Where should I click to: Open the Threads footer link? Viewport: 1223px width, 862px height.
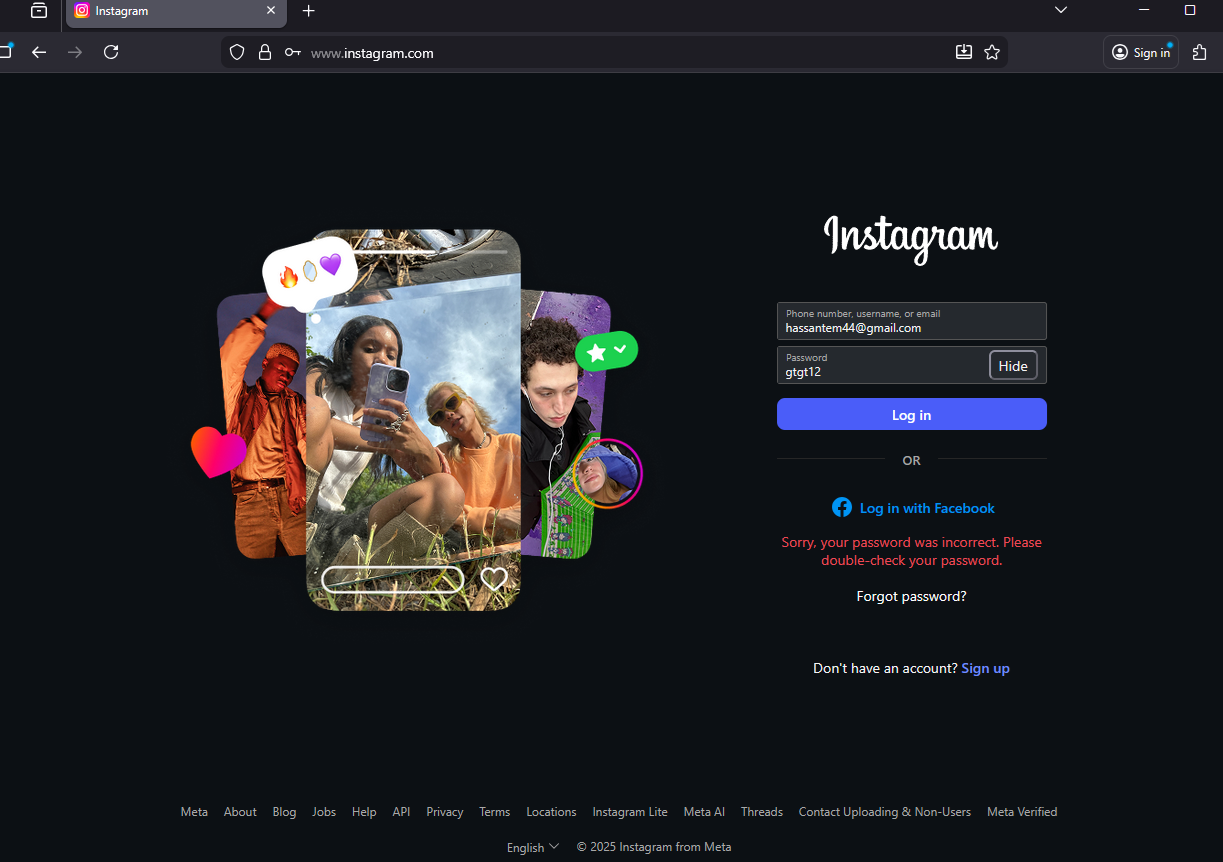coord(762,812)
